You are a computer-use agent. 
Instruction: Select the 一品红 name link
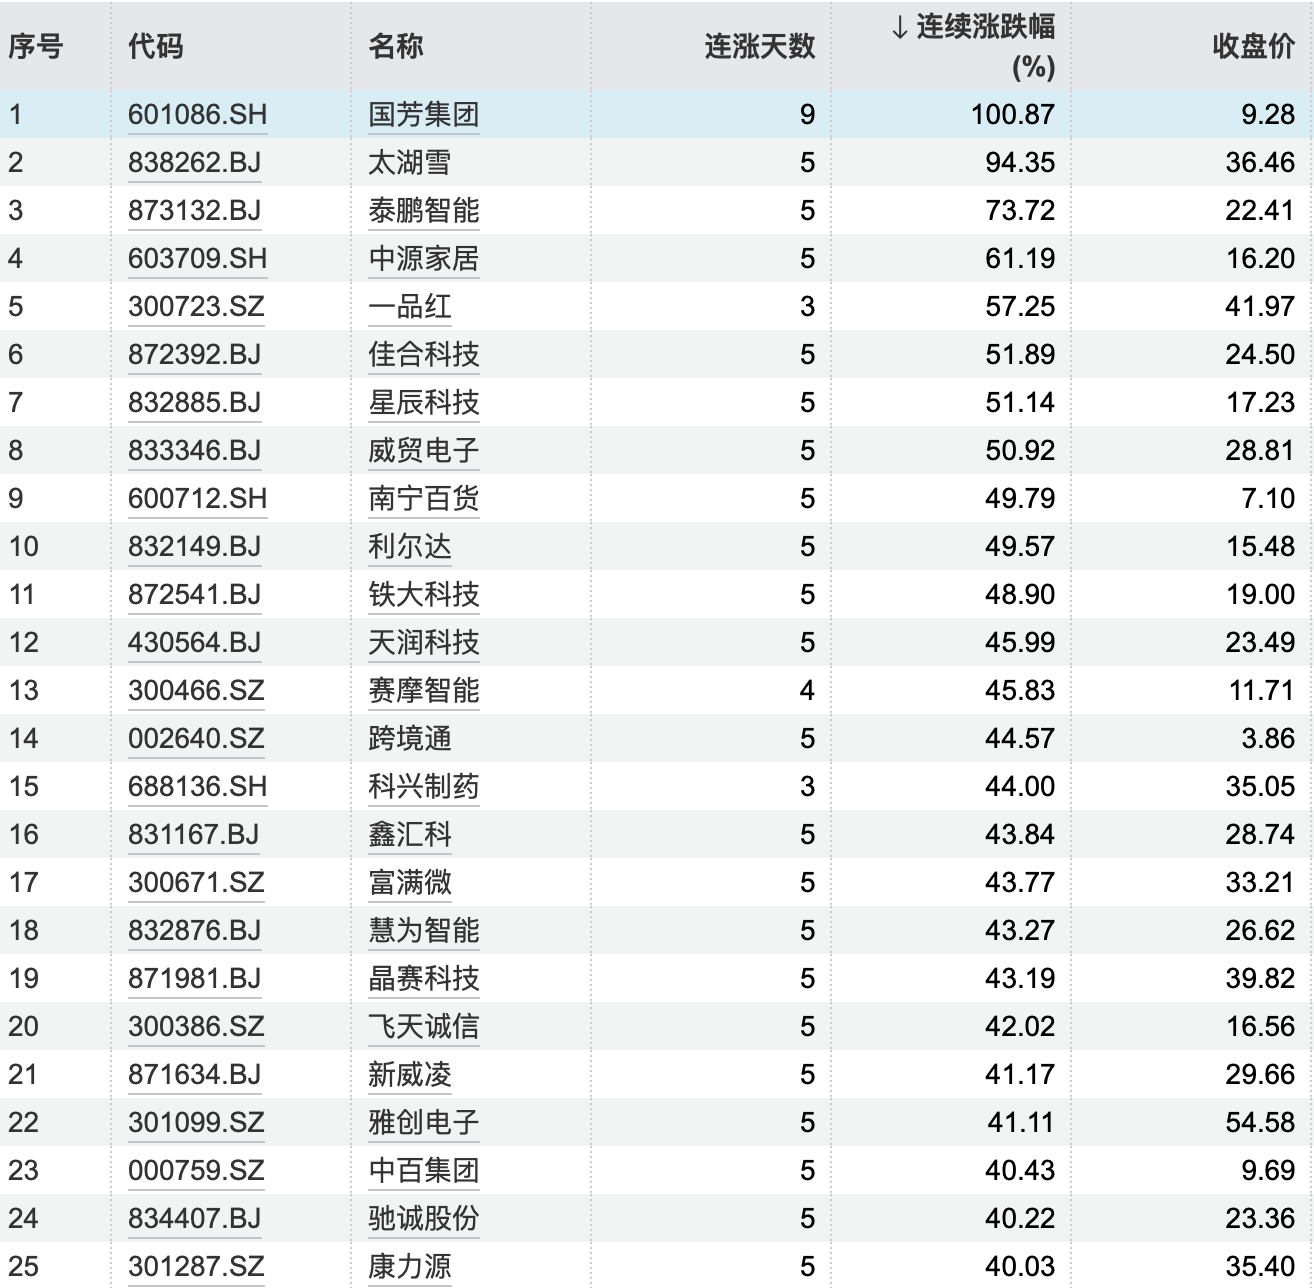pyautogui.click(x=409, y=307)
